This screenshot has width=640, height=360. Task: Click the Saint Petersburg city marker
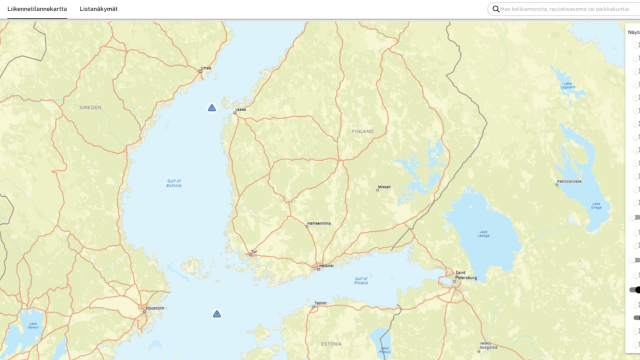pyautogui.click(x=454, y=282)
